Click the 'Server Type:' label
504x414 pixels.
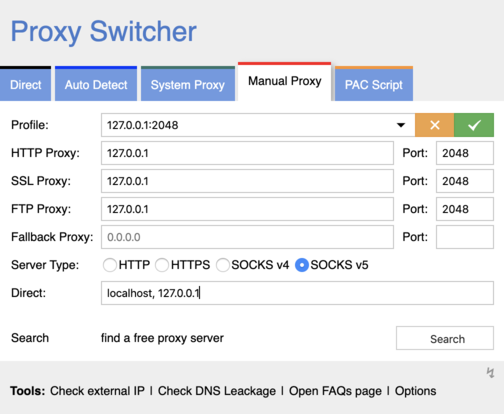[x=45, y=265]
